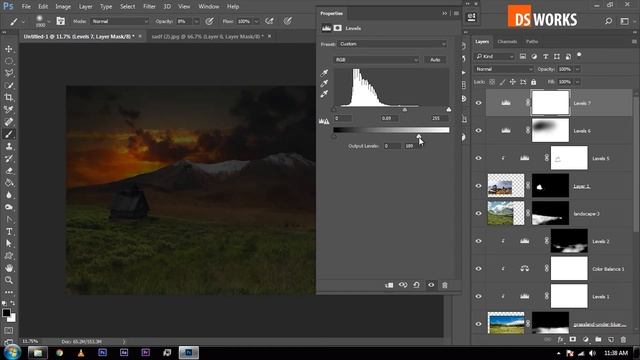Viewport: 640px width, 360px height.
Task: Open the RGB channel dropdown
Action: [376, 60]
